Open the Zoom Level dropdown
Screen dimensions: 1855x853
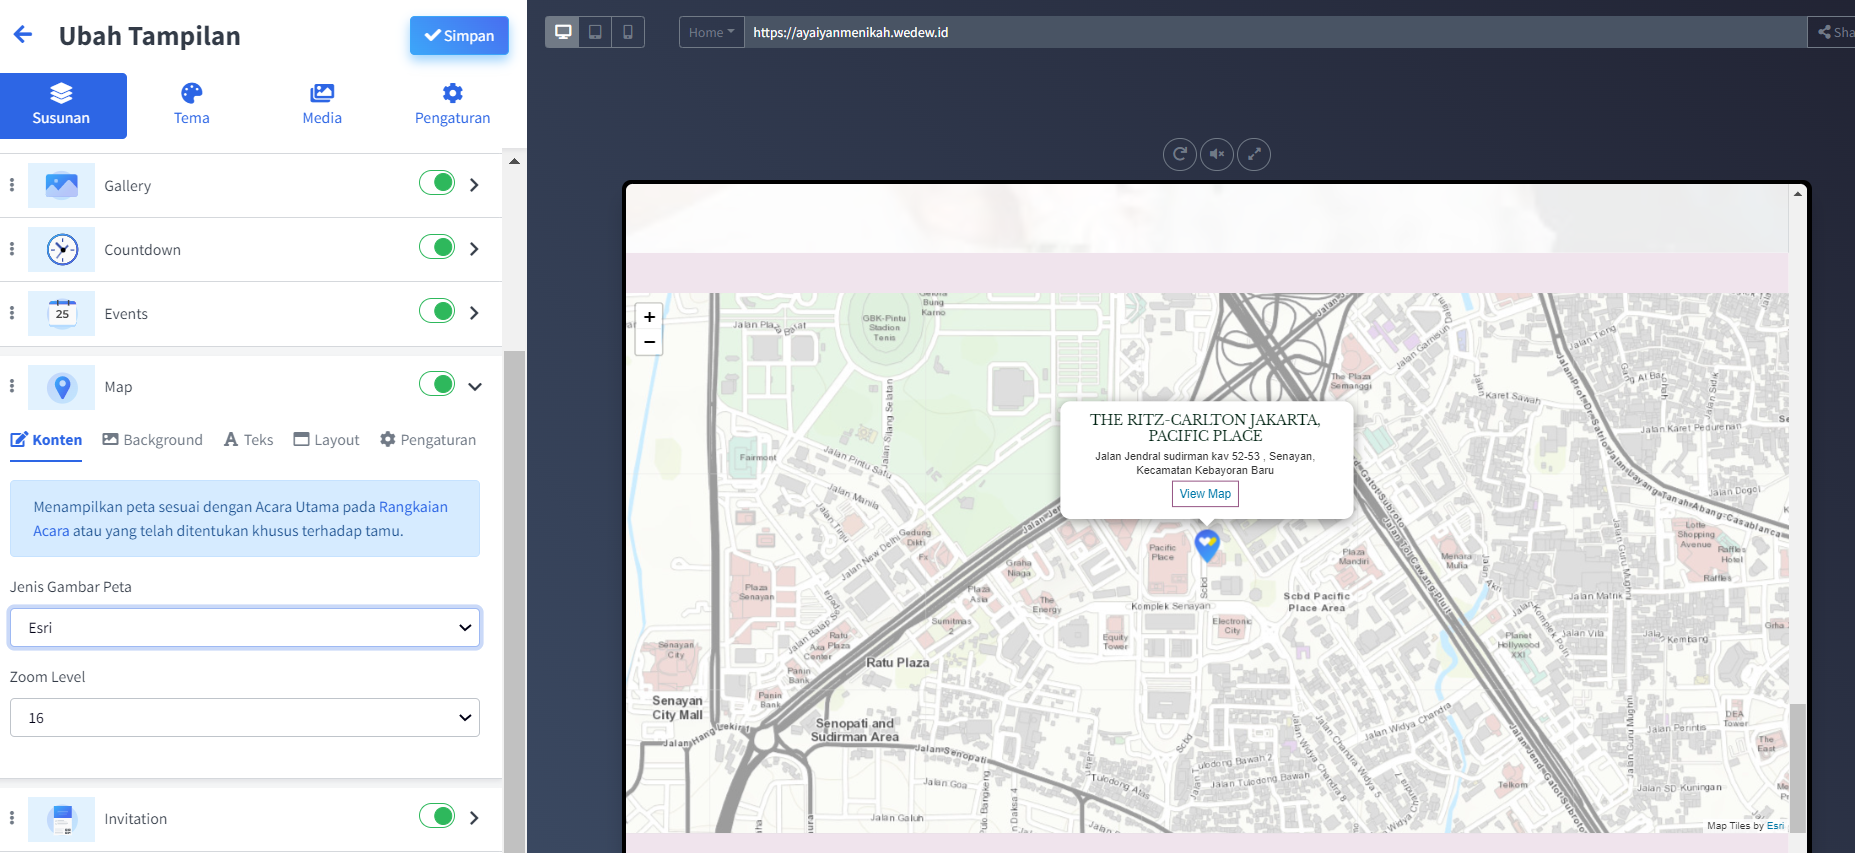click(245, 718)
